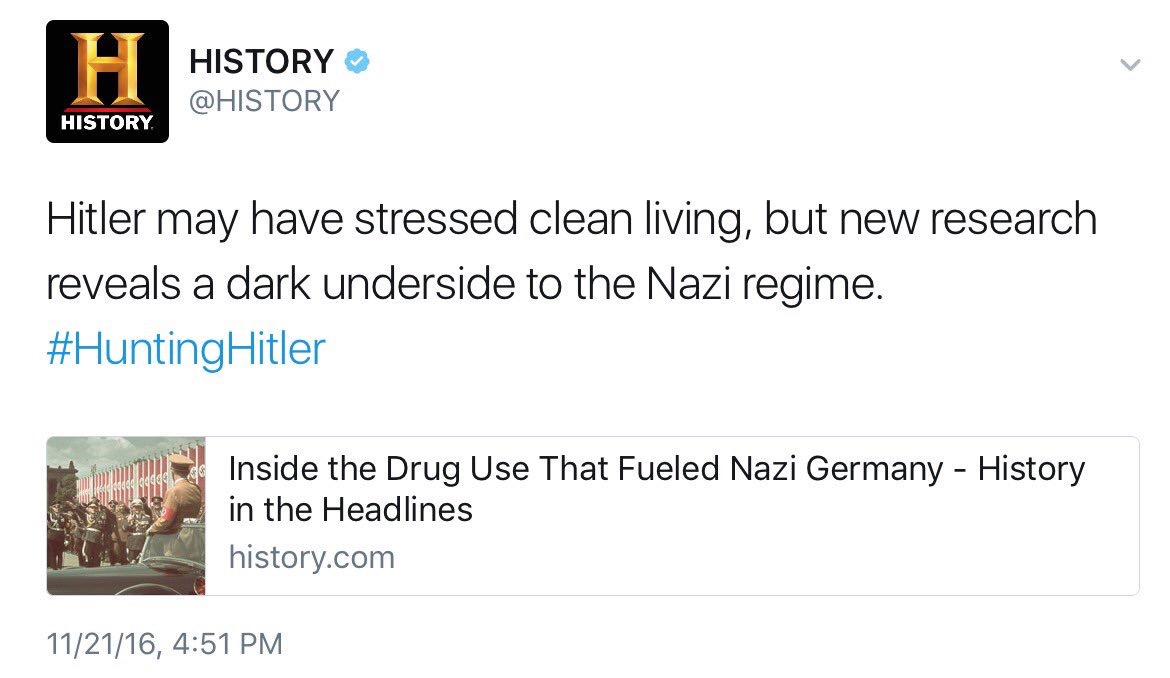Click the tweet line starting 'Hitler may have'

[570, 220]
